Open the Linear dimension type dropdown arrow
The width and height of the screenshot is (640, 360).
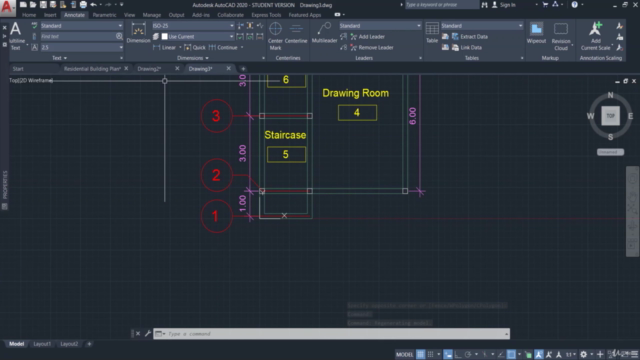[180, 47]
